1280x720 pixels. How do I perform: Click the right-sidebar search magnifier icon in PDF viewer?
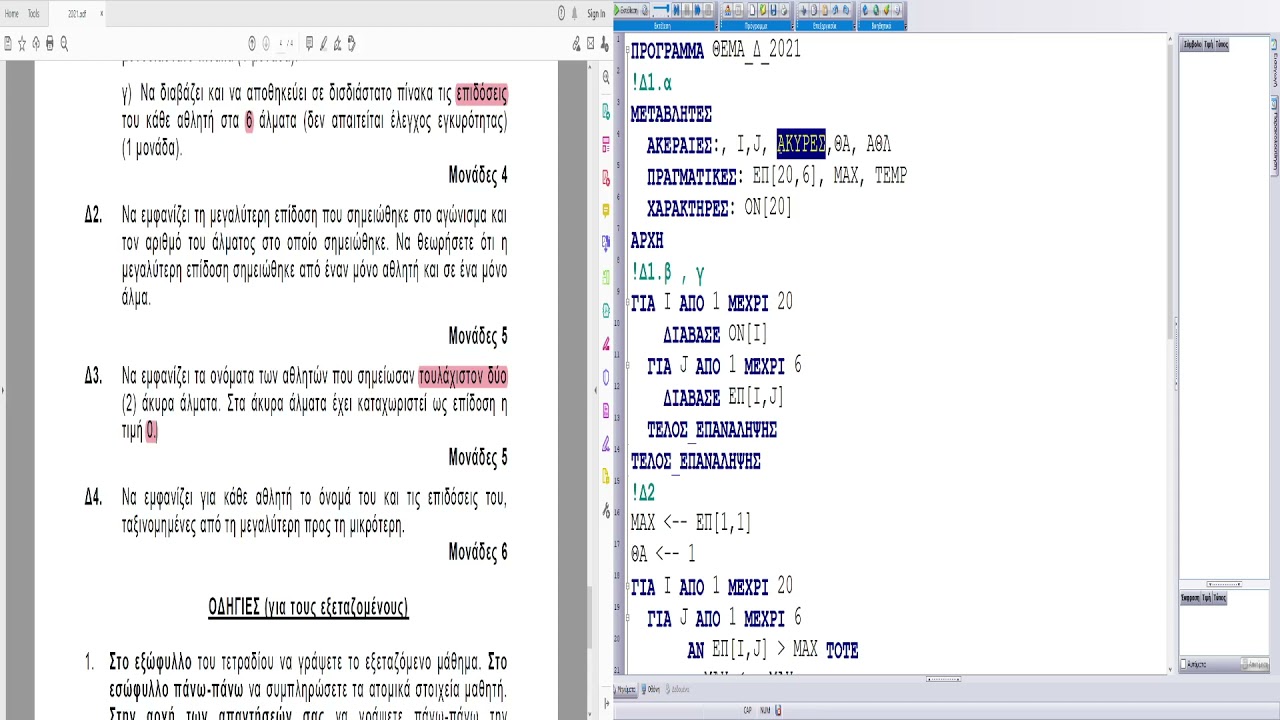(606, 77)
